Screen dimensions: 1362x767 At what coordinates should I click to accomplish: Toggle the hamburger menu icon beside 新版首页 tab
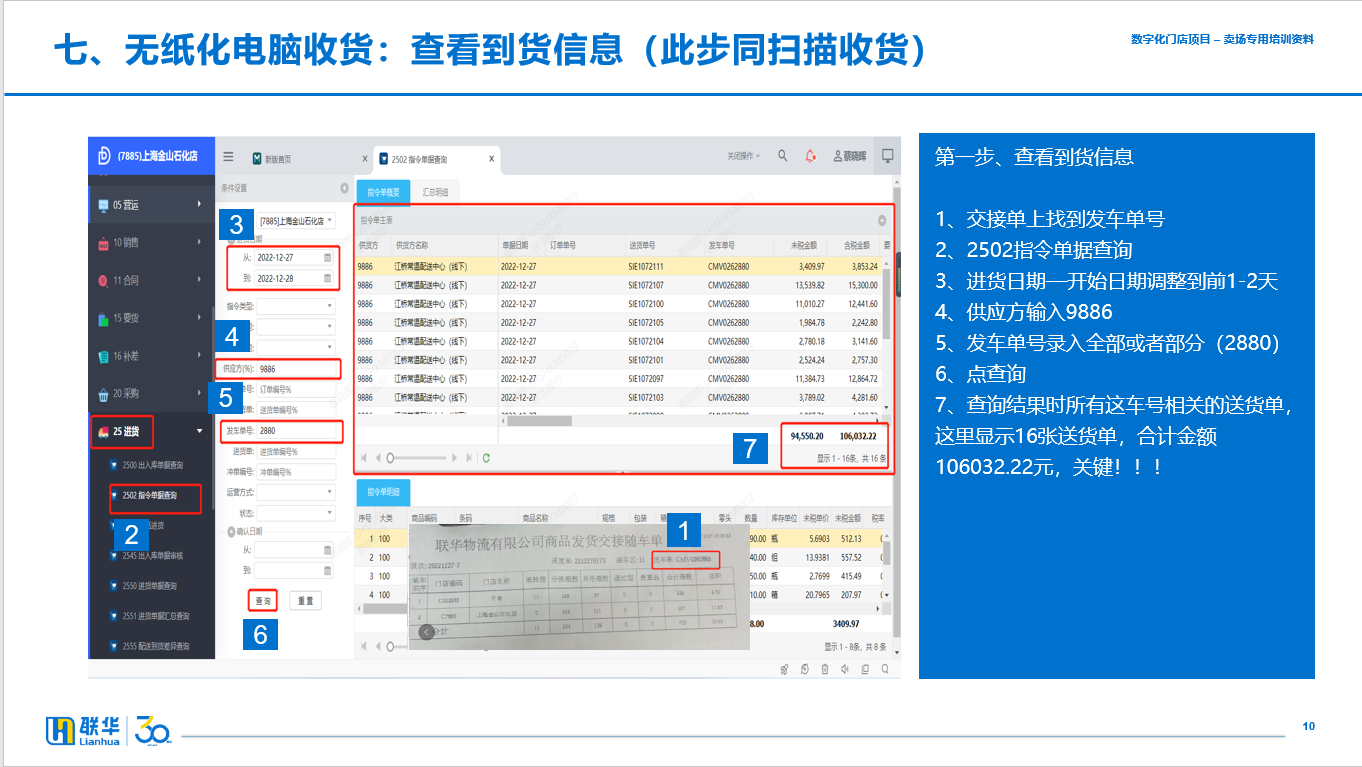pos(228,157)
